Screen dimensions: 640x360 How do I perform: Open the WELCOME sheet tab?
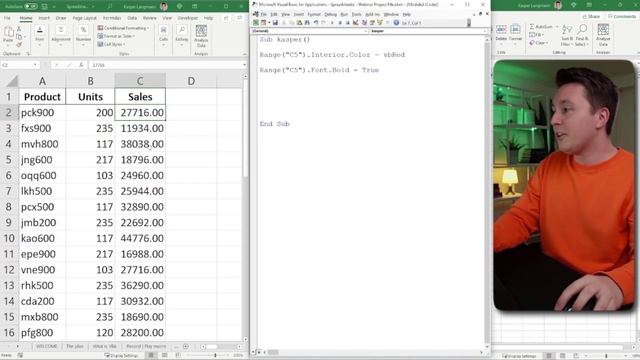[x=46, y=346]
